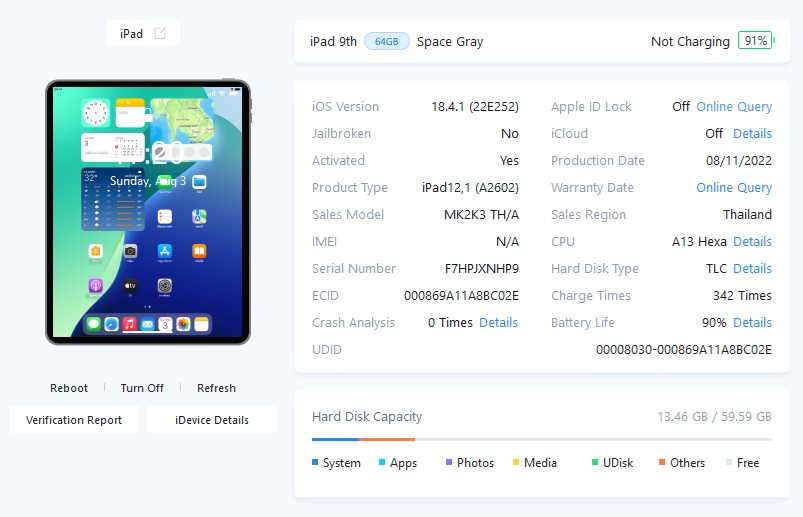Click the green UDisk legend square
The image size is (803, 517).
(595, 462)
